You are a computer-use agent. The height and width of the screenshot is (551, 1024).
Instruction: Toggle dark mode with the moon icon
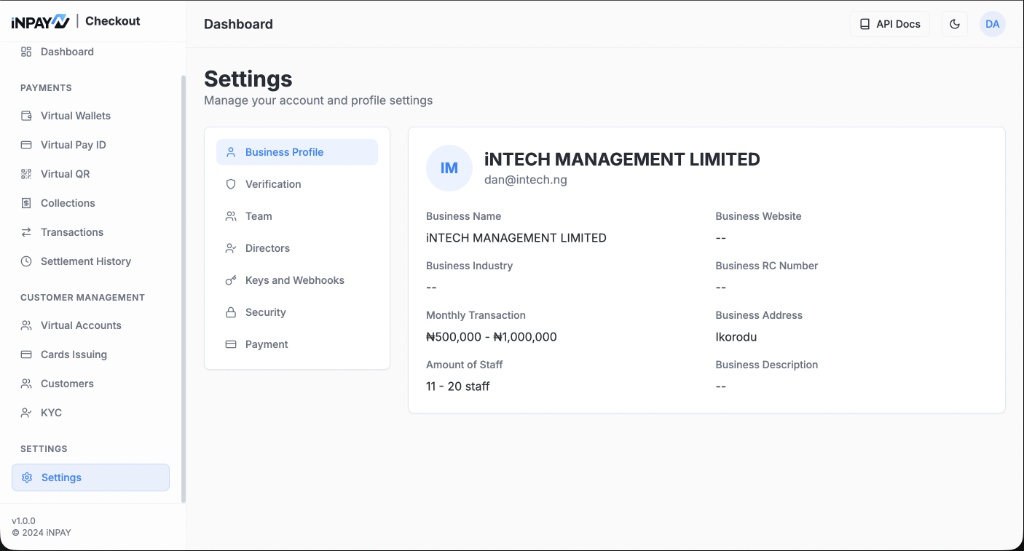[955, 24]
